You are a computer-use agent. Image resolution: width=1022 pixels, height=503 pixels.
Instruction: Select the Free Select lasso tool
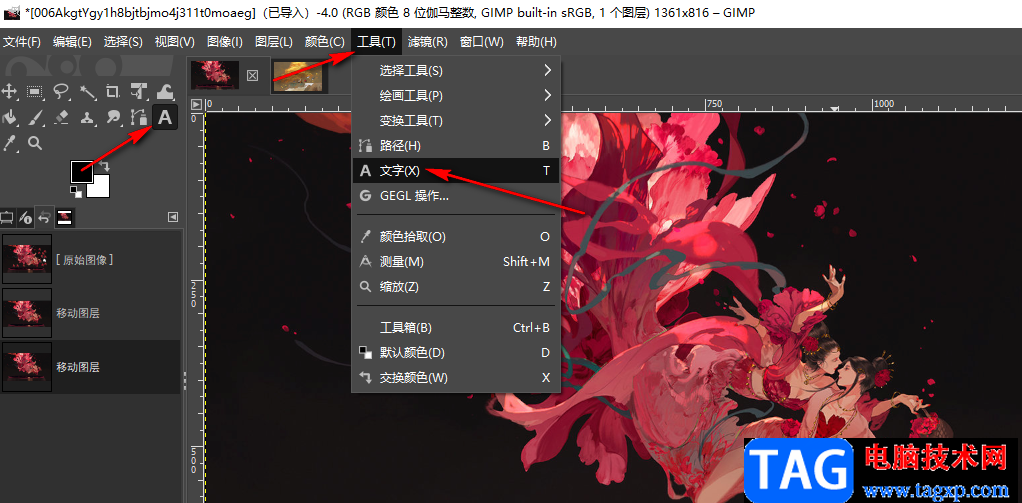pyautogui.click(x=61, y=91)
